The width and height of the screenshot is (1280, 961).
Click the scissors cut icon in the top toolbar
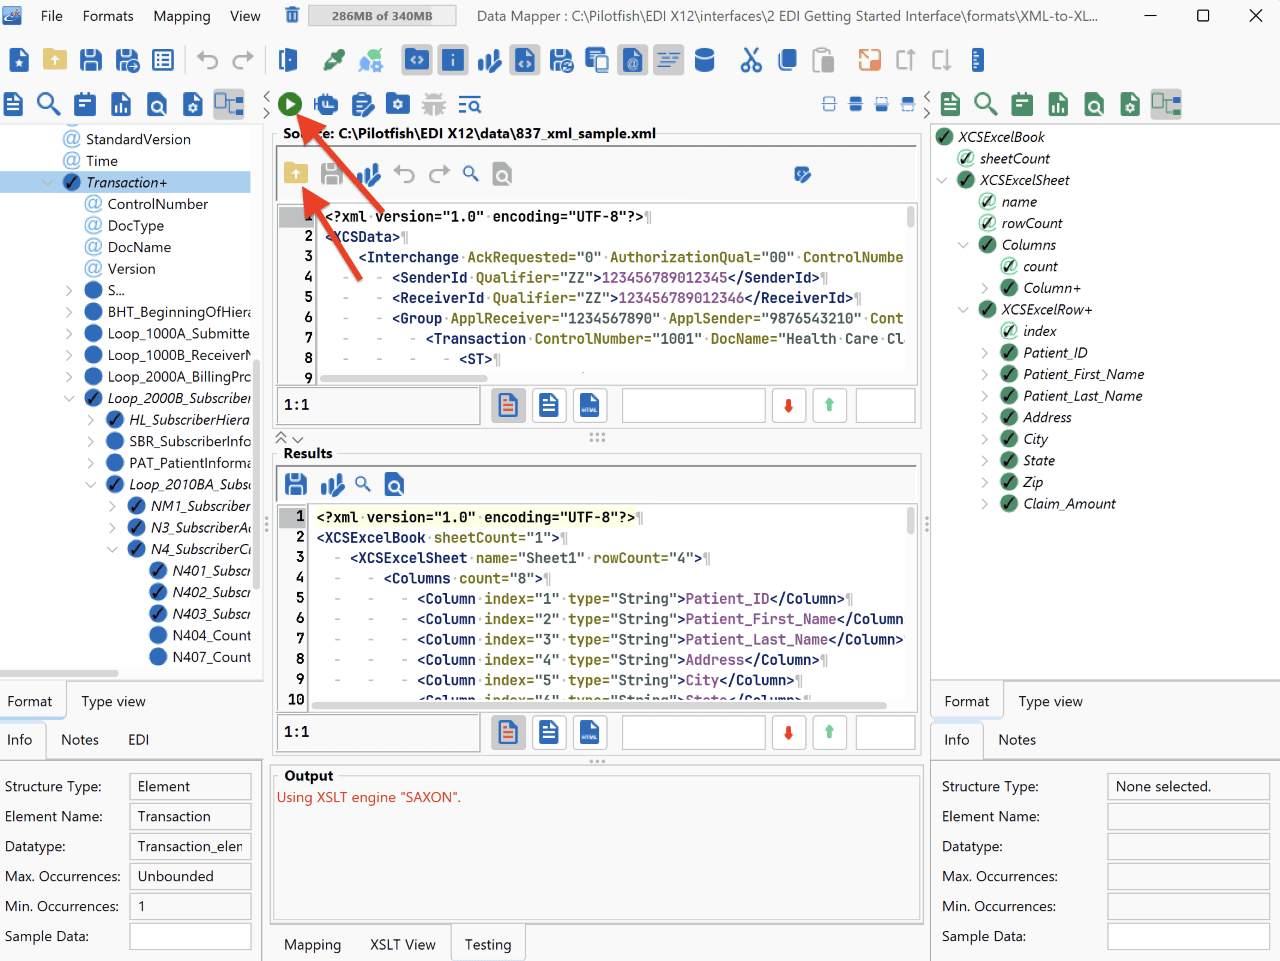tap(751, 60)
